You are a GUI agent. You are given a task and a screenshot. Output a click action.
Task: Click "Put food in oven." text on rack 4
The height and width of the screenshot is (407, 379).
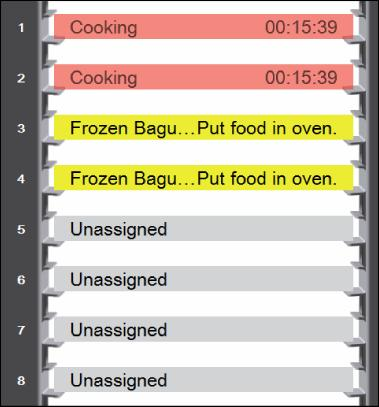[x=267, y=178]
